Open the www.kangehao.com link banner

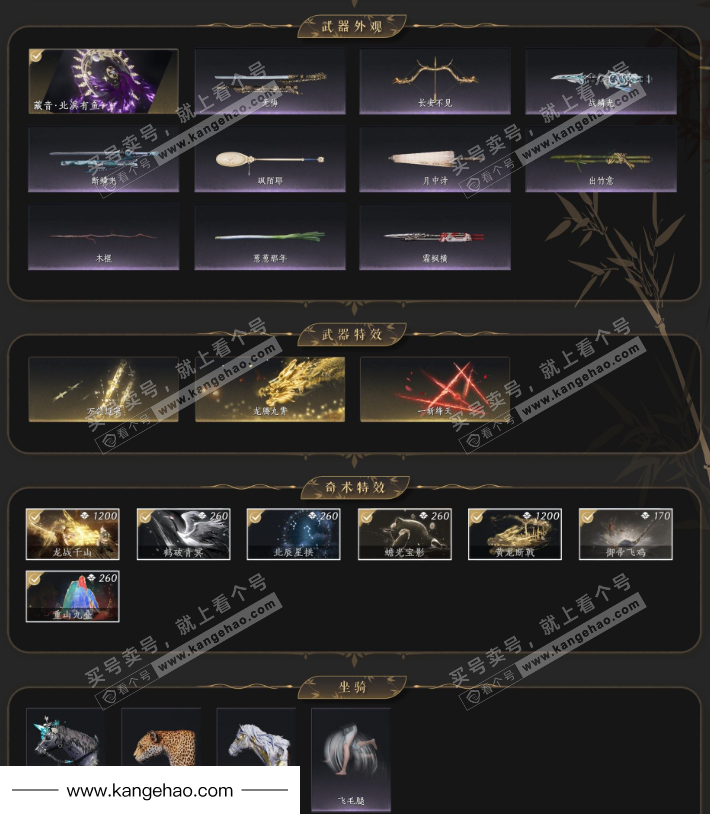coord(149,790)
